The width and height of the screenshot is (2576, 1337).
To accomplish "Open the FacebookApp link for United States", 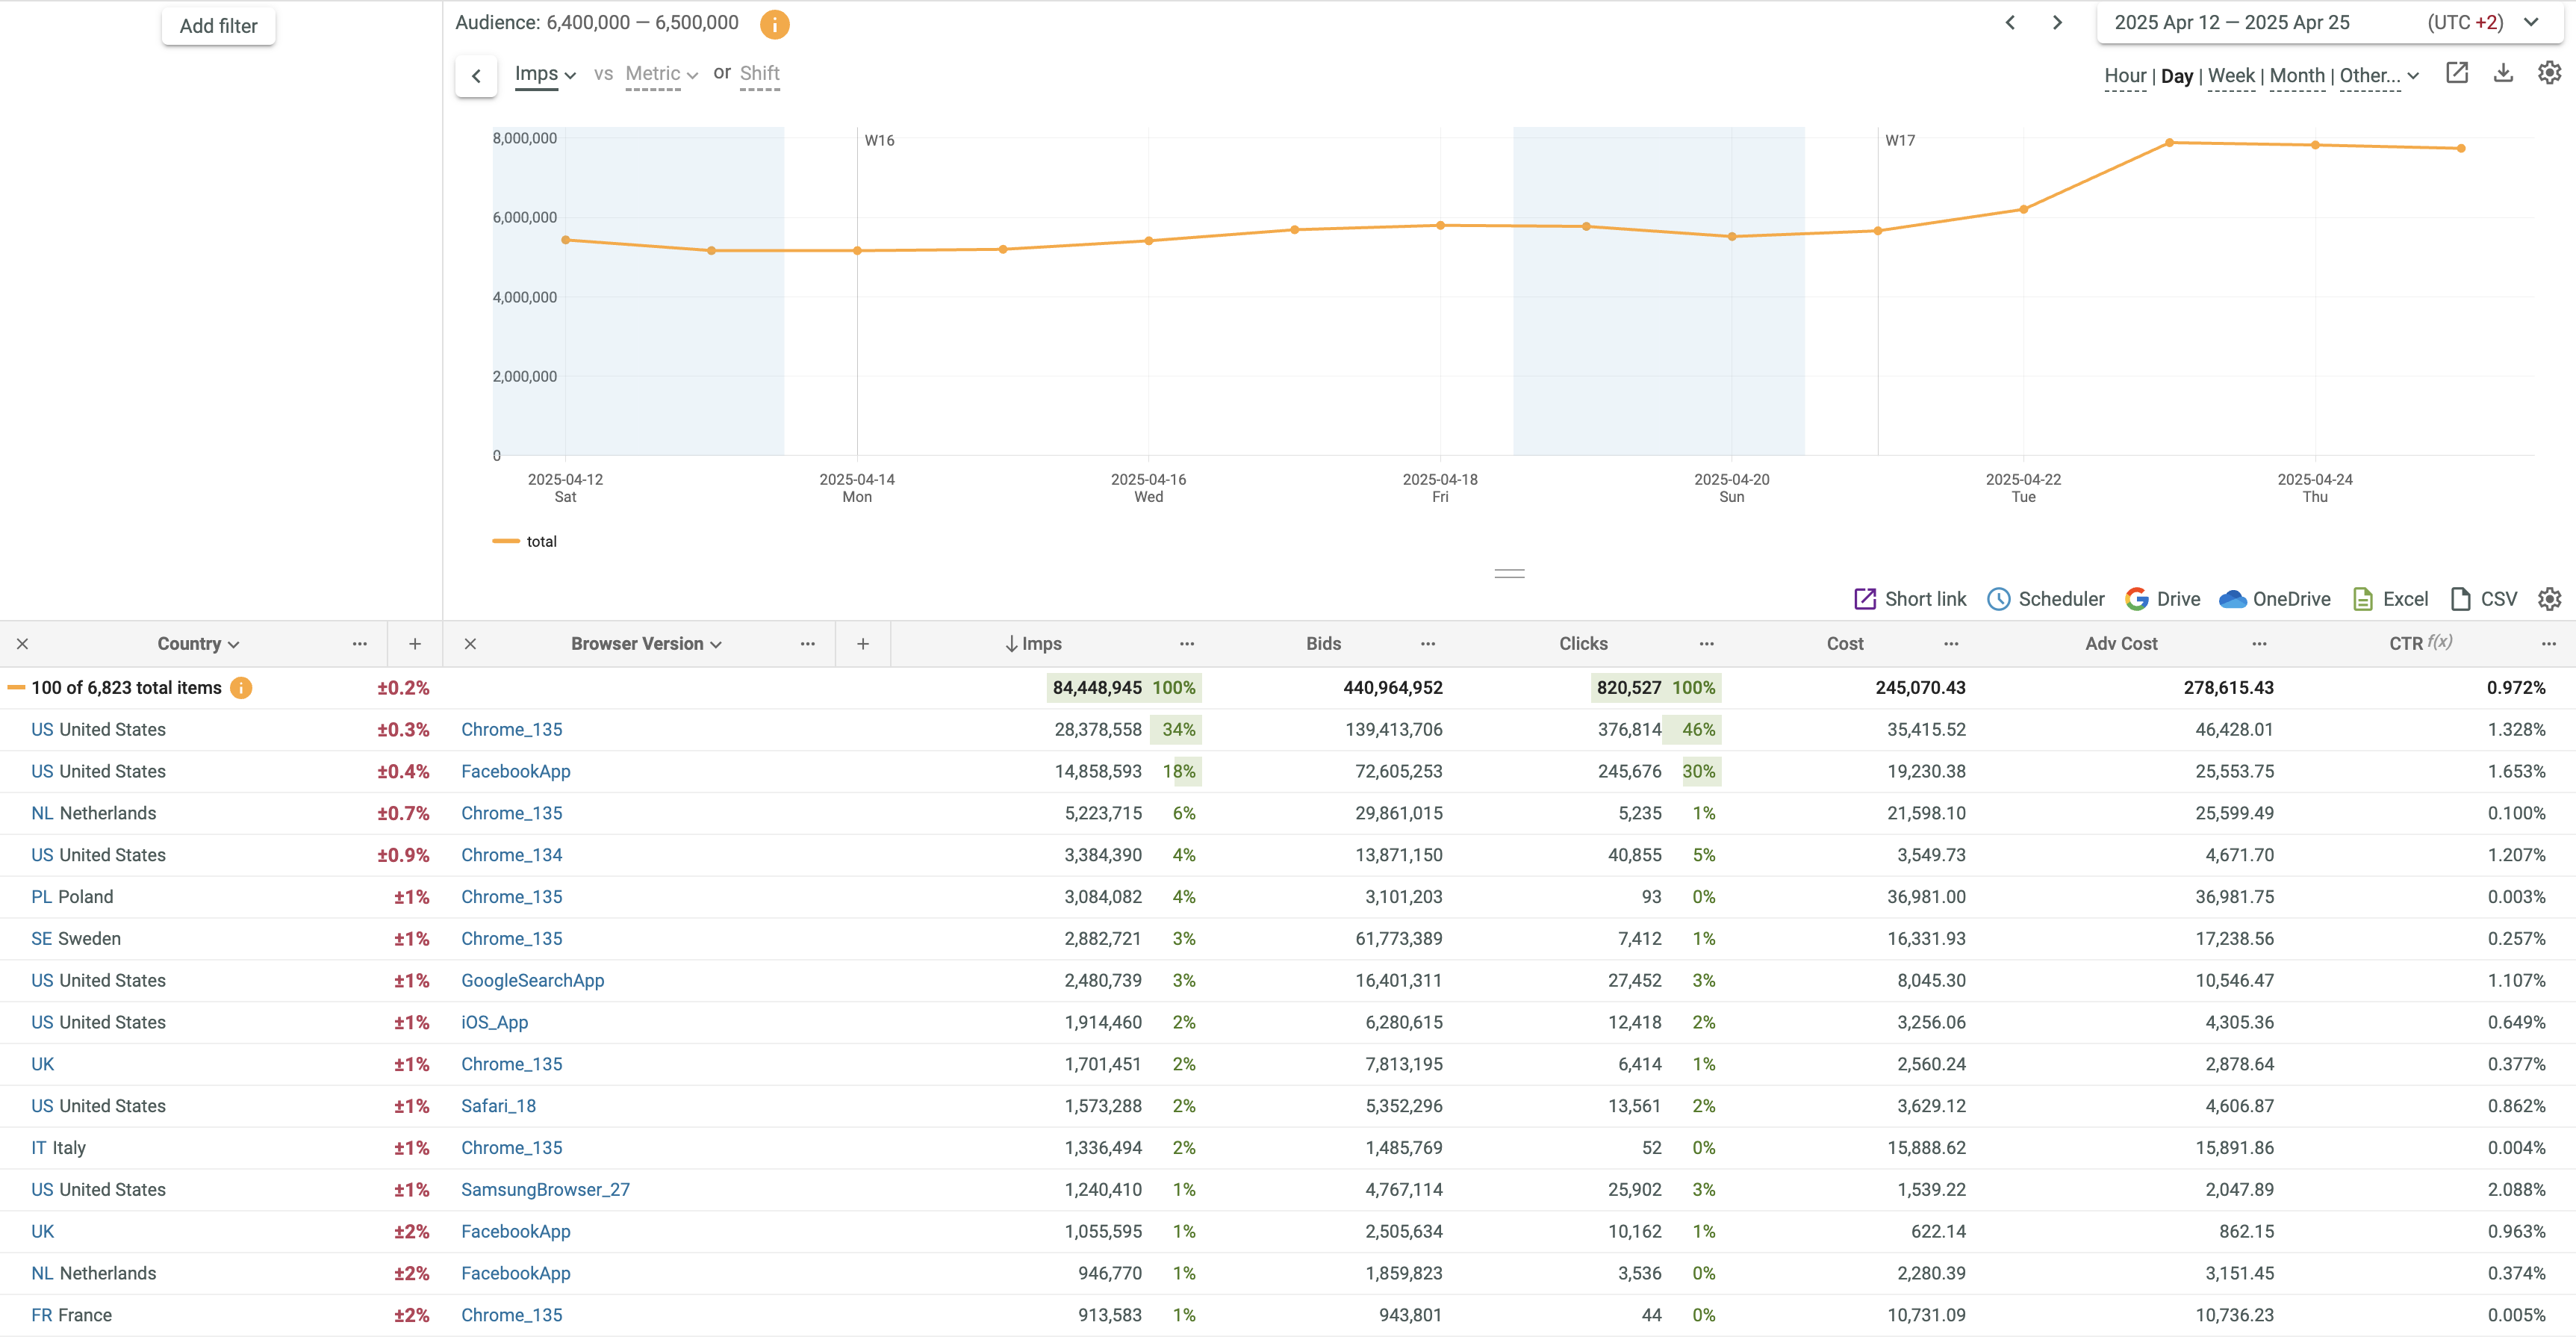I will pos(515,771).
